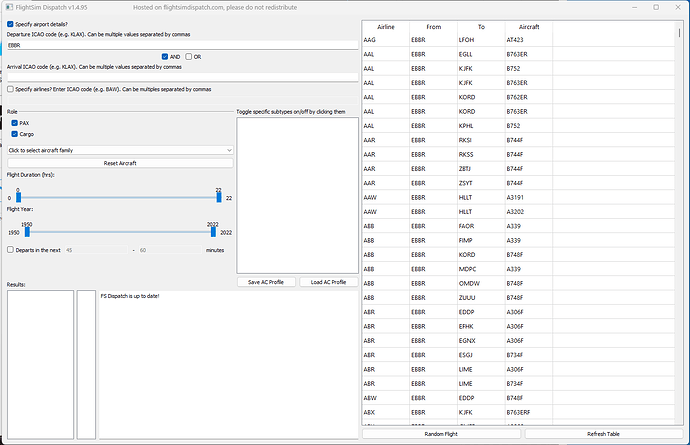Uncheck the PAX role checkbox

point(15,123)
